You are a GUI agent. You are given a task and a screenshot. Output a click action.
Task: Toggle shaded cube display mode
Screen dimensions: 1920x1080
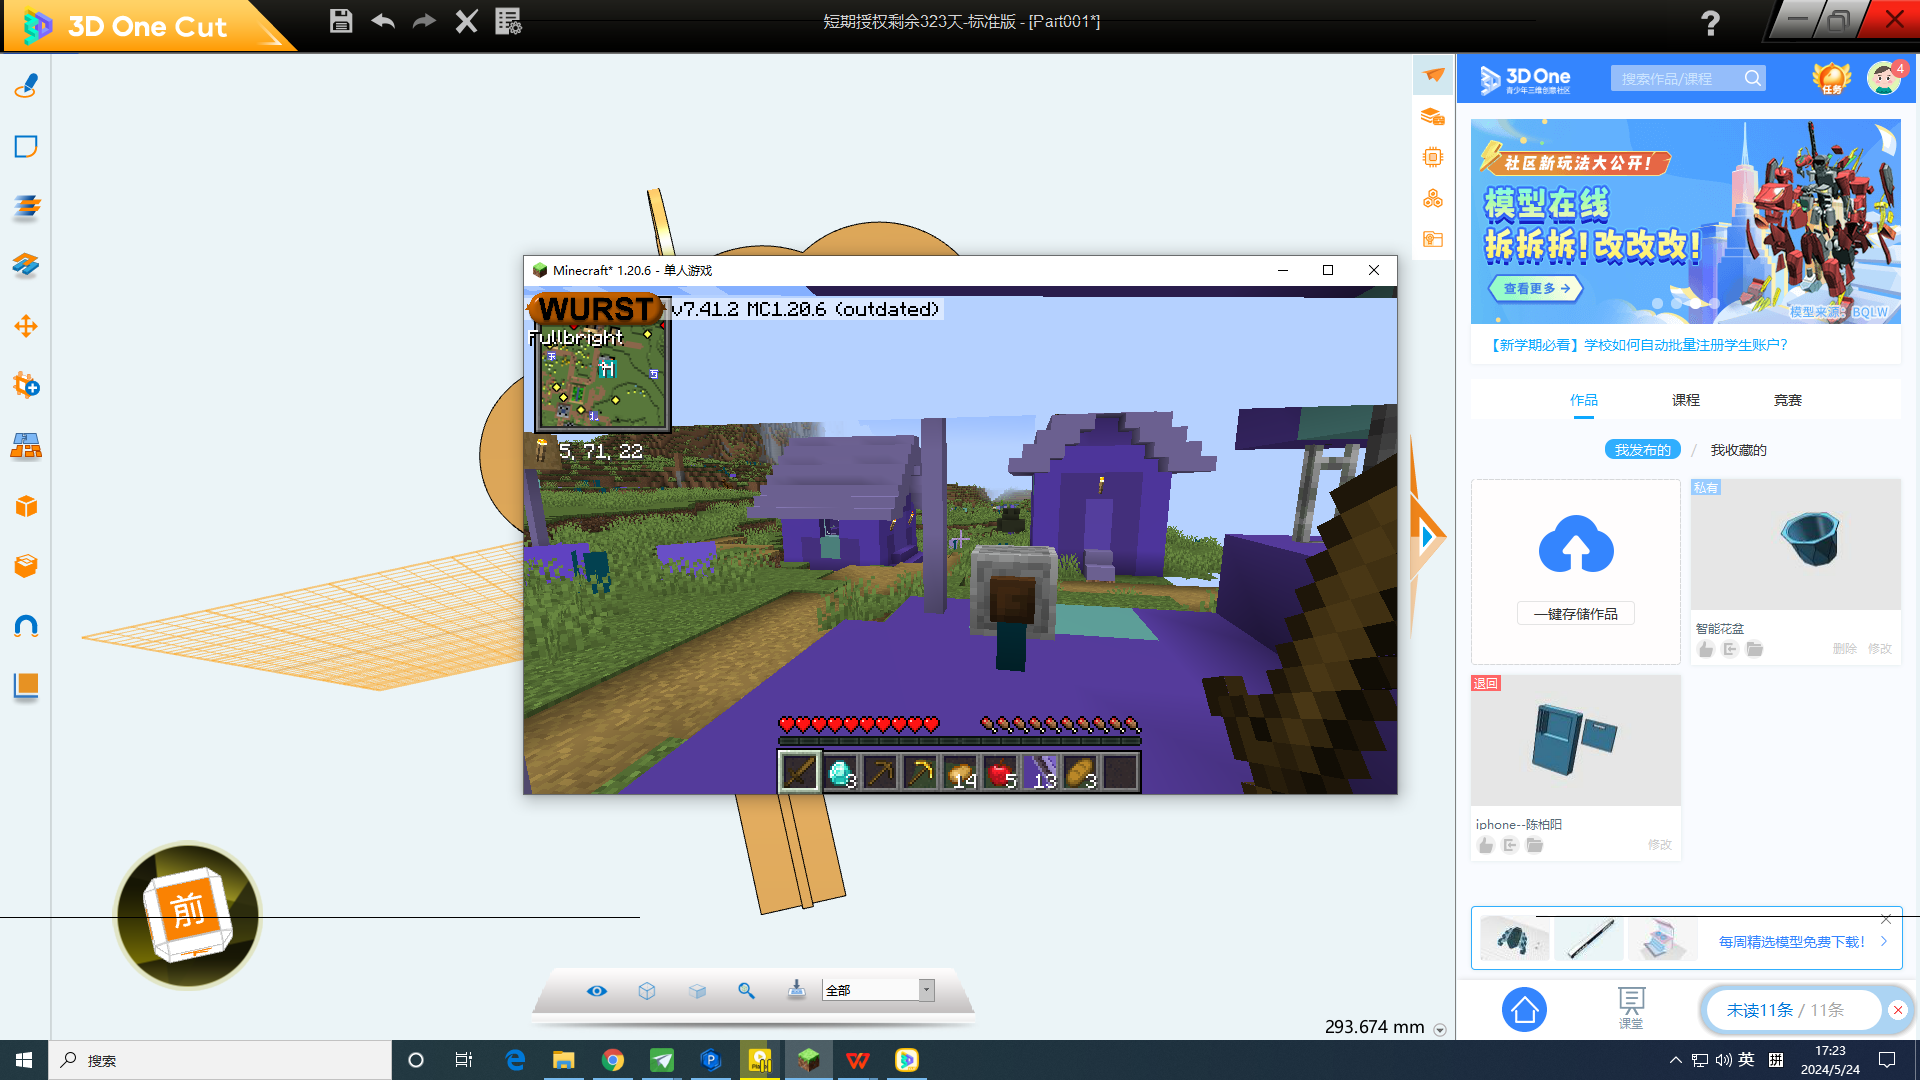click(x=697, y=990)
